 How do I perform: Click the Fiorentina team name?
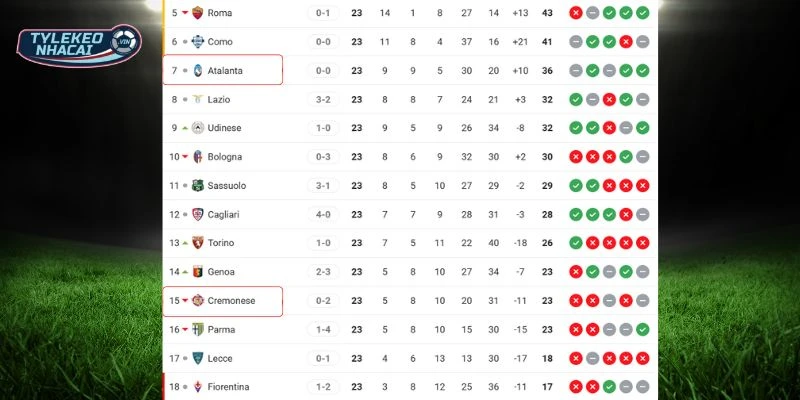pos(229,387)
